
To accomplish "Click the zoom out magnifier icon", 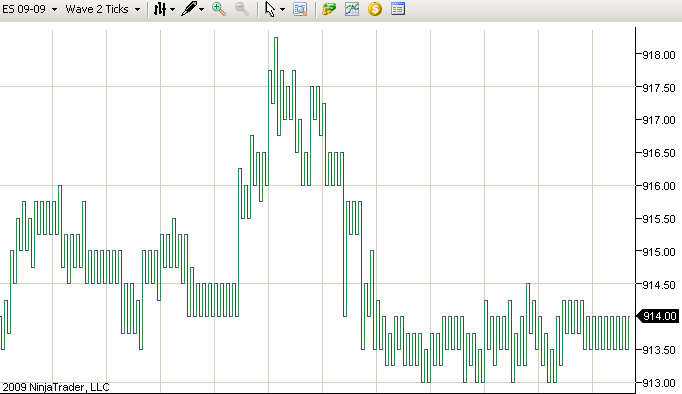I will click(x=242, y=9).
